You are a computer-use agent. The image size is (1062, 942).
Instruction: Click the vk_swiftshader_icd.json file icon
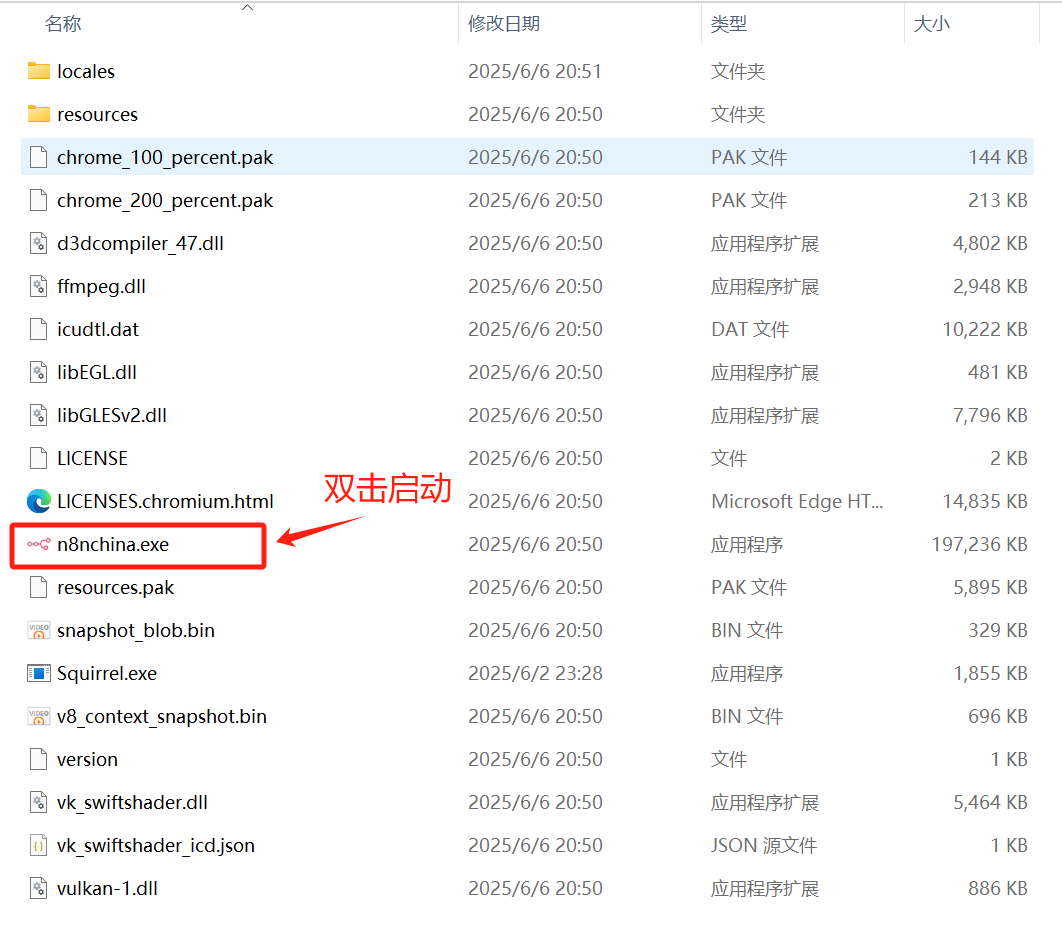coord(39,845)
